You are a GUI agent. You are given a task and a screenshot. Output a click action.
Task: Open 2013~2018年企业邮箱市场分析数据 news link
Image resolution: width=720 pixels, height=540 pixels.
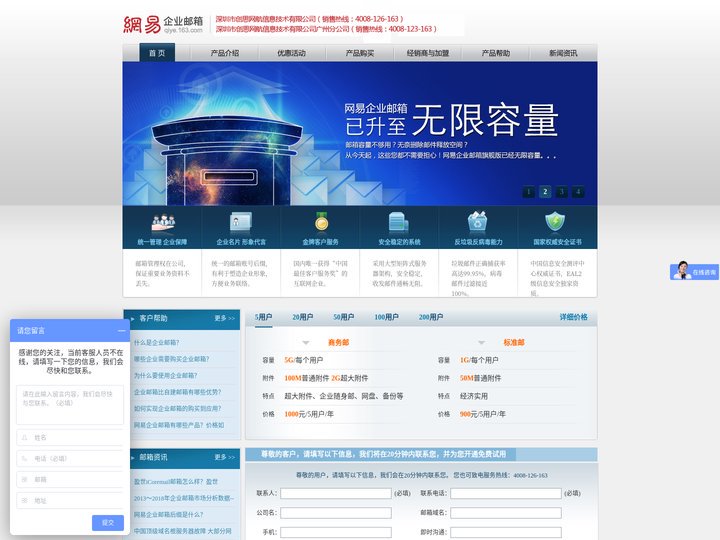(184, 498)
